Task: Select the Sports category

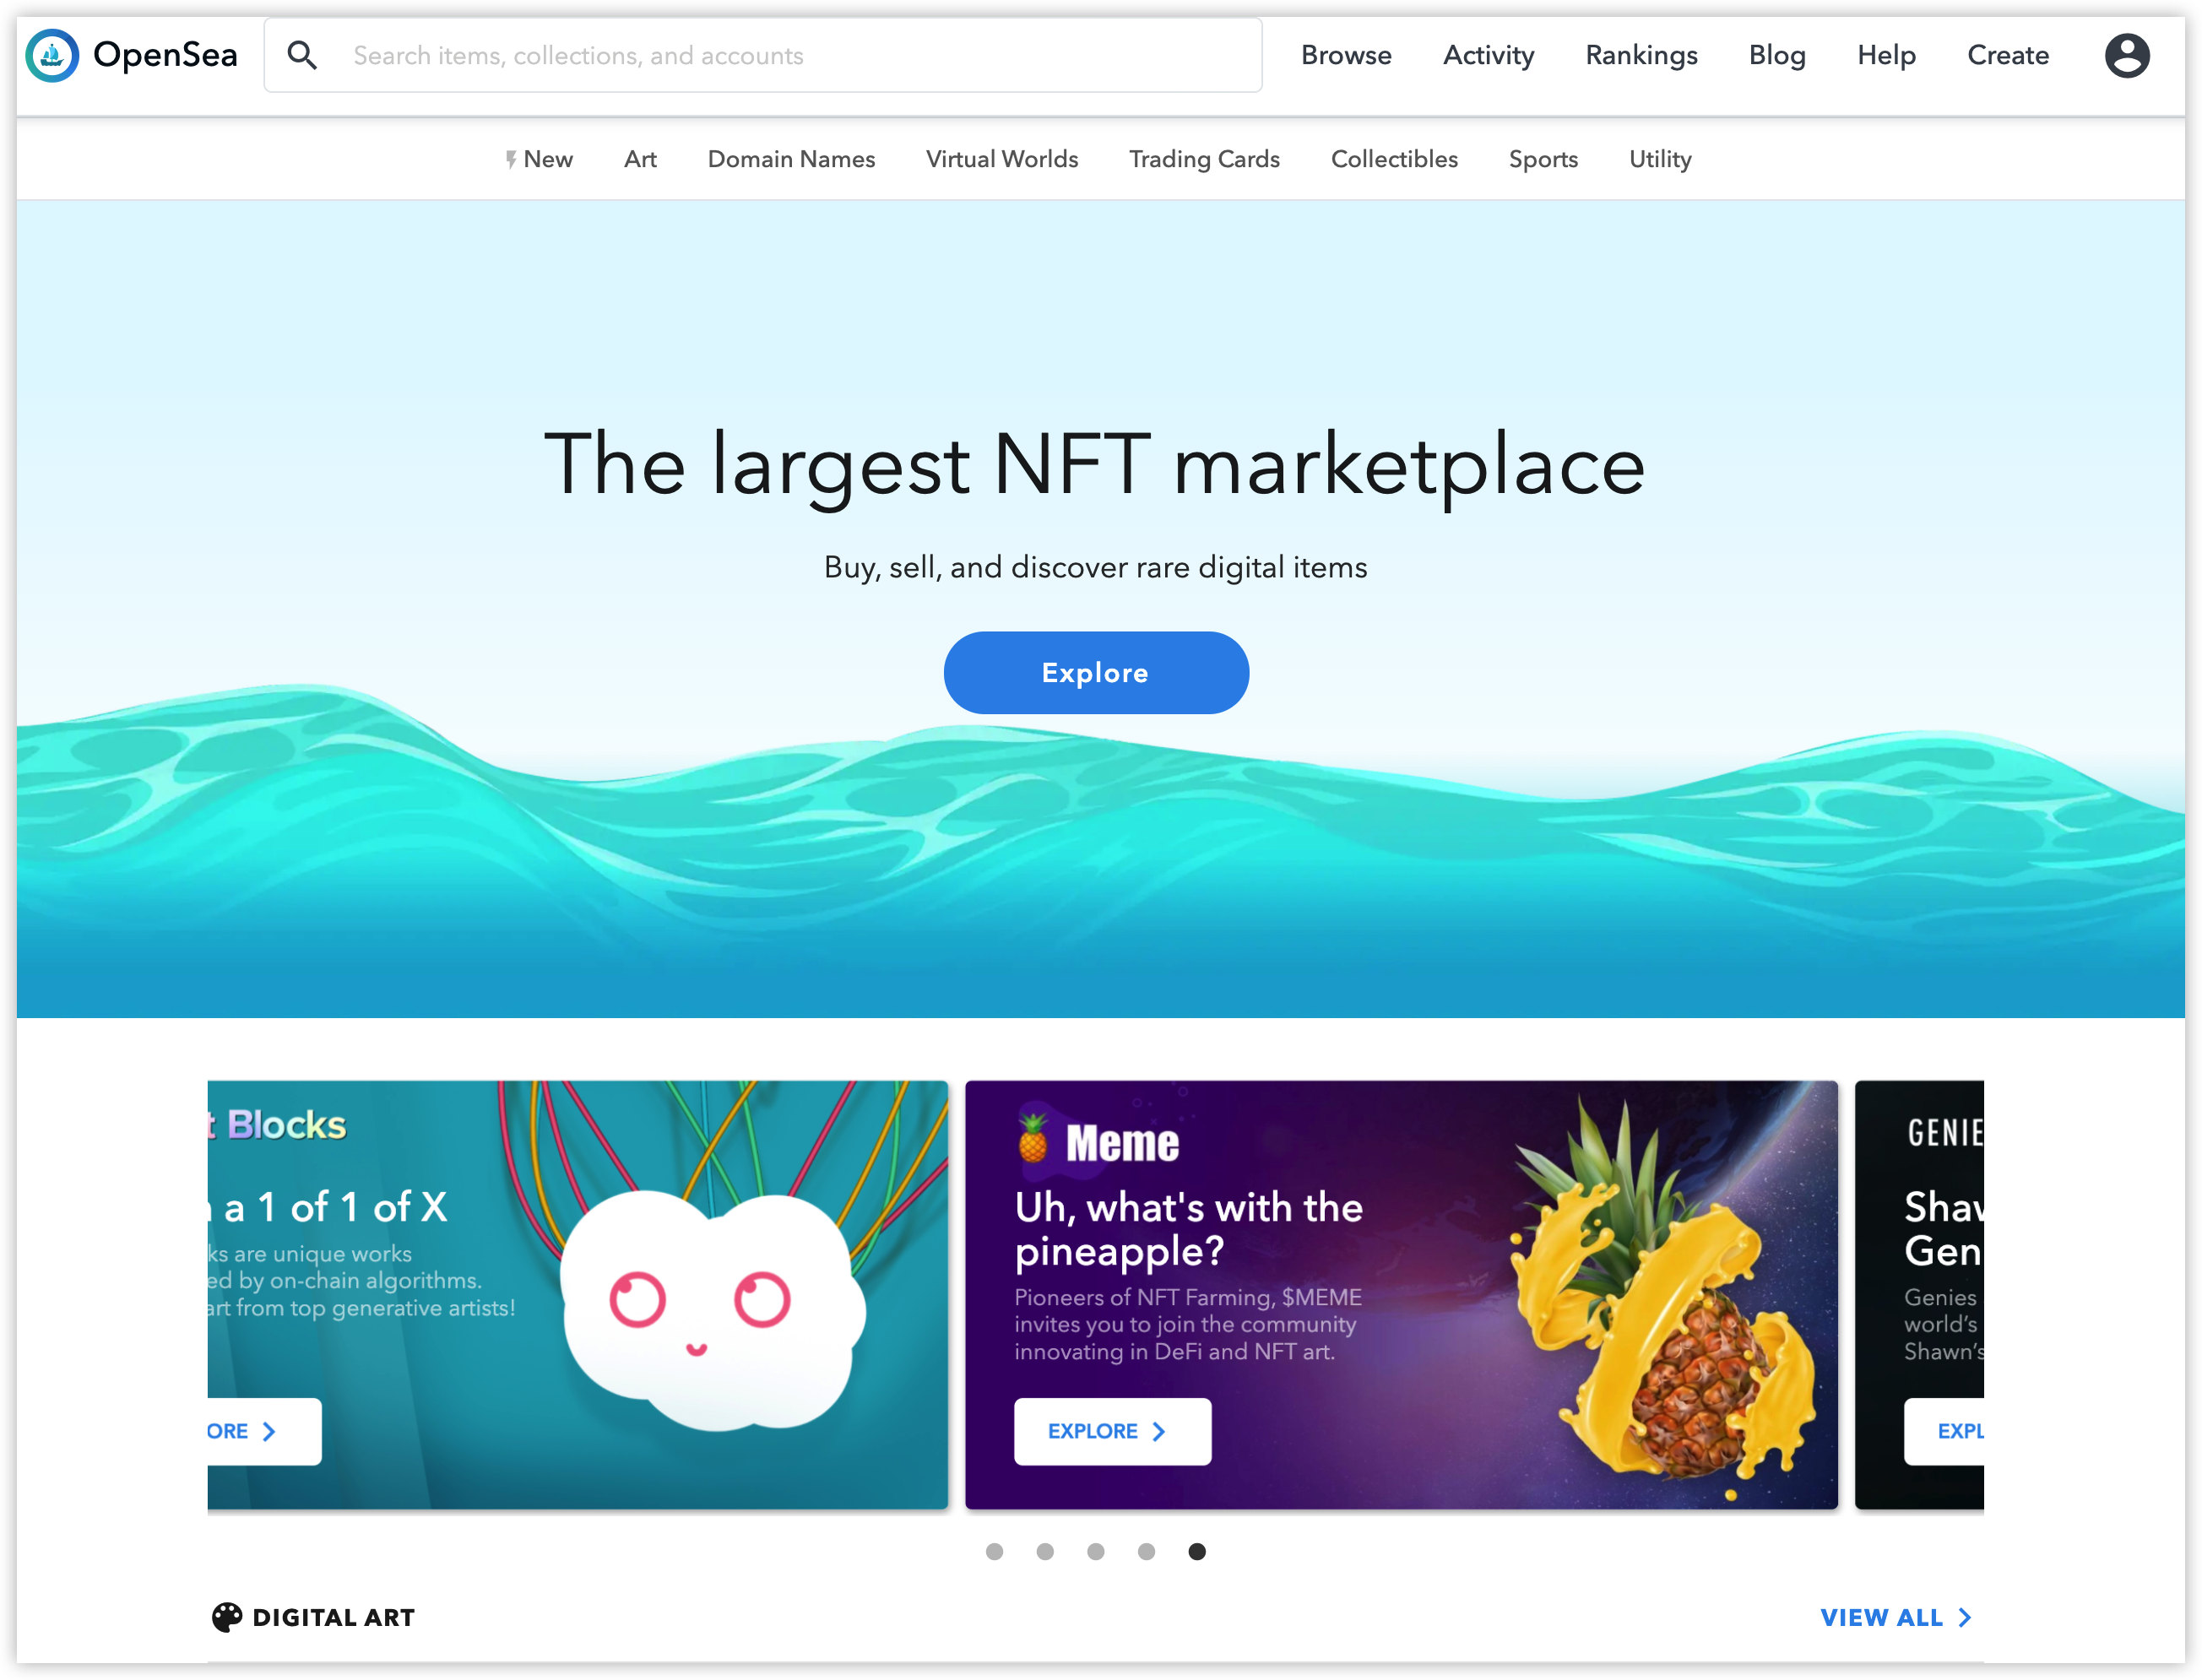Action: (1543, 159)
